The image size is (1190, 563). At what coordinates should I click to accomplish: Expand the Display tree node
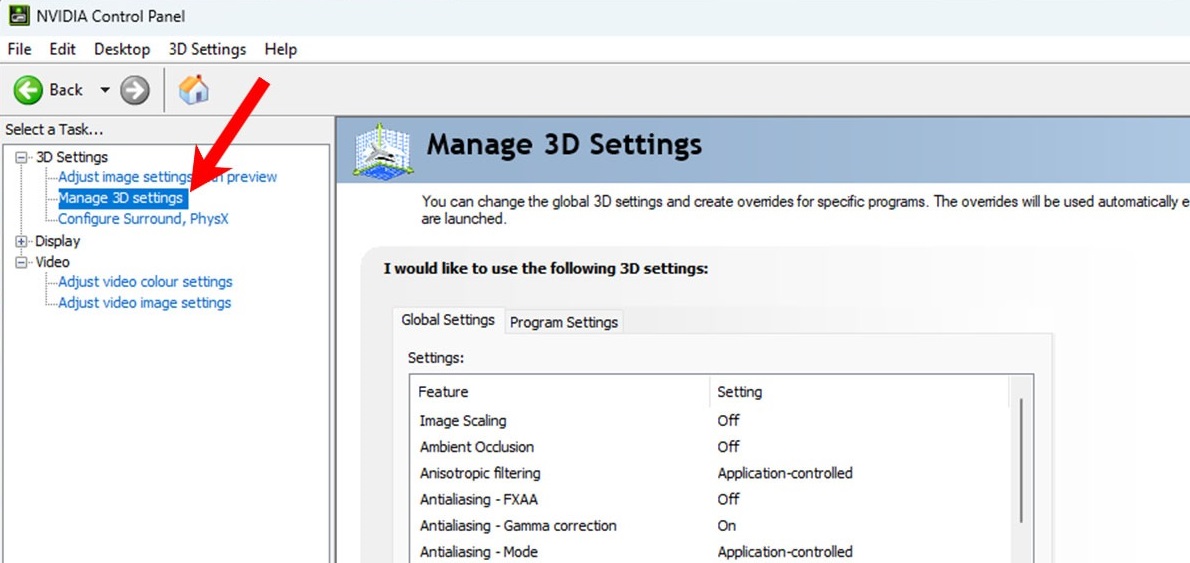pyautogui.click(x=20, y=241)
